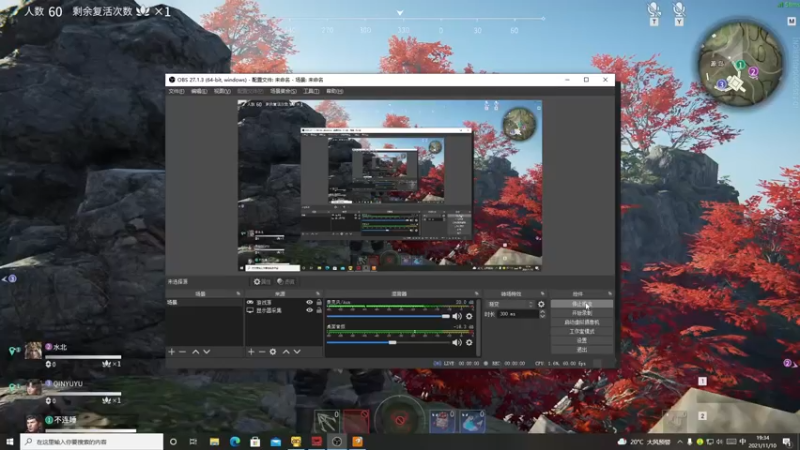Screen dimensions: 800x450
Task: Adjust microphone volume slider
Action: coord(388,316)
